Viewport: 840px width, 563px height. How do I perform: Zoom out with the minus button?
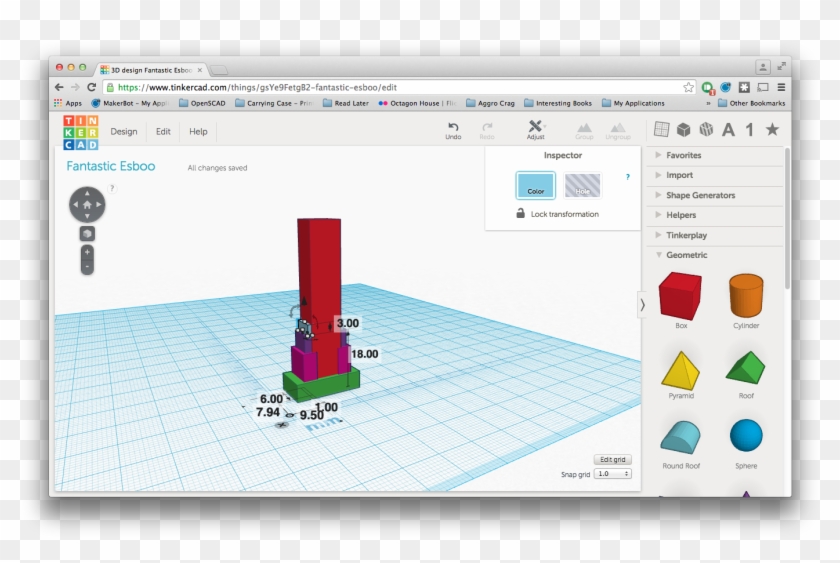tap(87, 267)
